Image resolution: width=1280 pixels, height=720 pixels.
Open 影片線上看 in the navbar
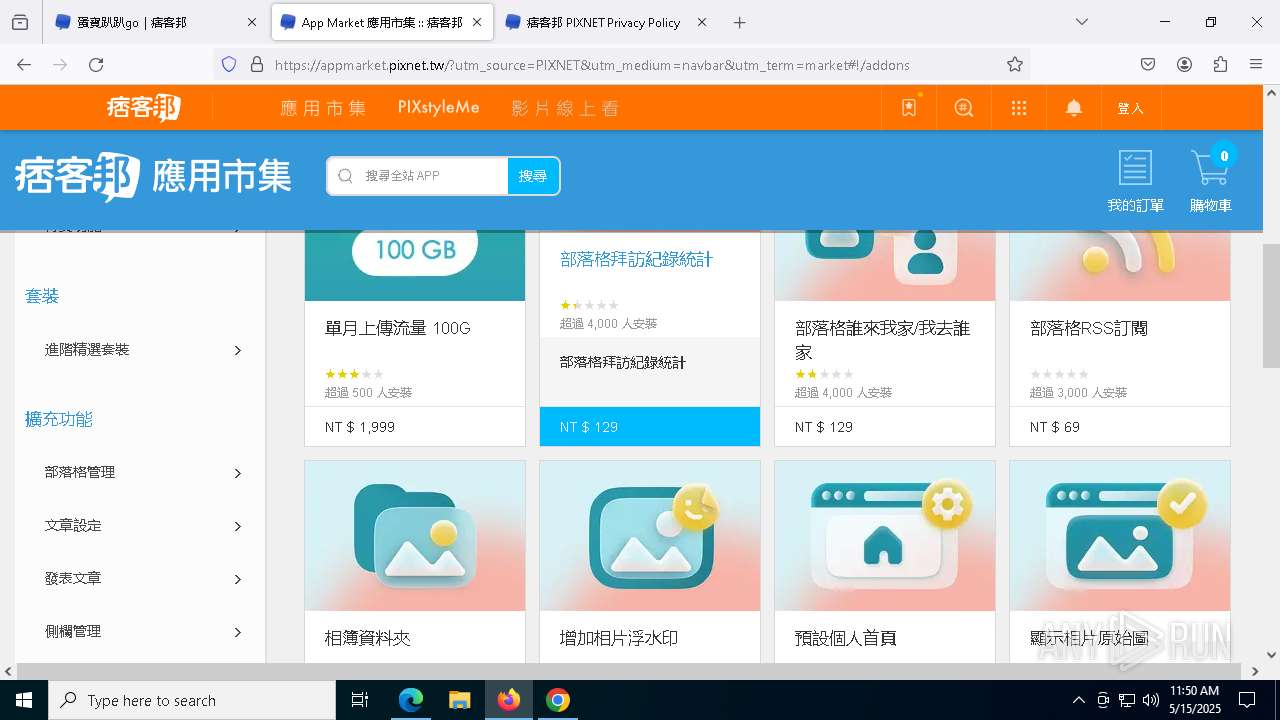pyautogui.click(x=565, y=108)
